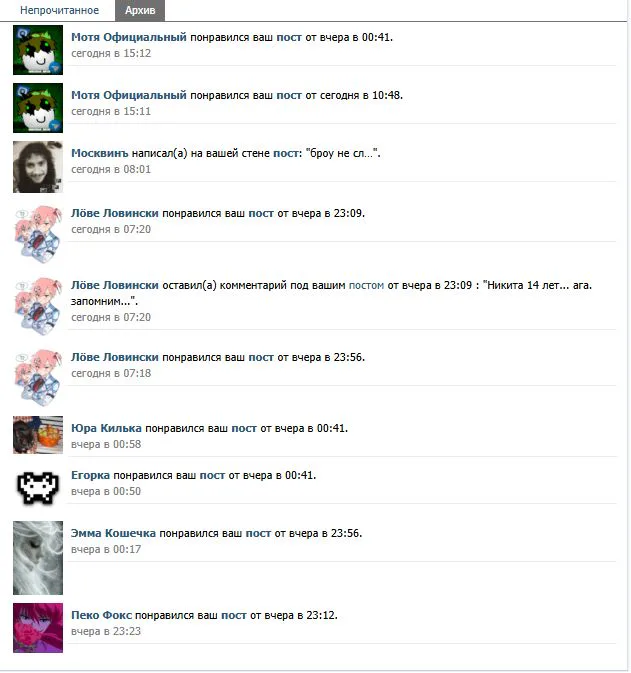Image resolution: width=631 pixels, height=673 pixels.
Task: Click the Пеко Фокс avatar
Action: [38, 628]
